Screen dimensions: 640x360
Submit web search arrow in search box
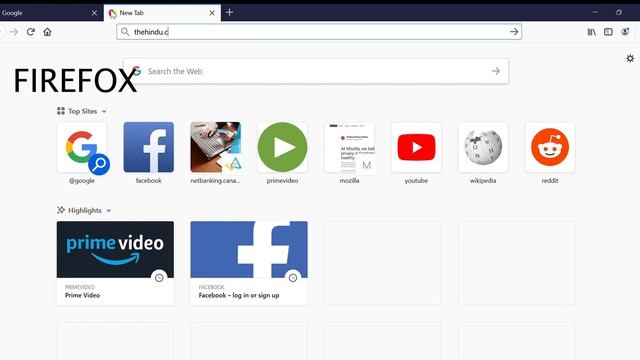496,71
